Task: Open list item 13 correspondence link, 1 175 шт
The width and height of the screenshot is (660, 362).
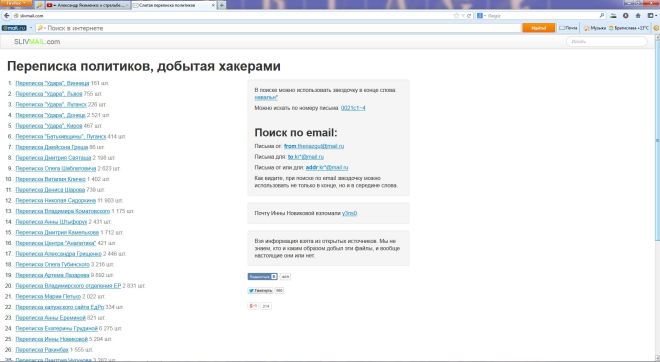Action: (x=63, y=211)
